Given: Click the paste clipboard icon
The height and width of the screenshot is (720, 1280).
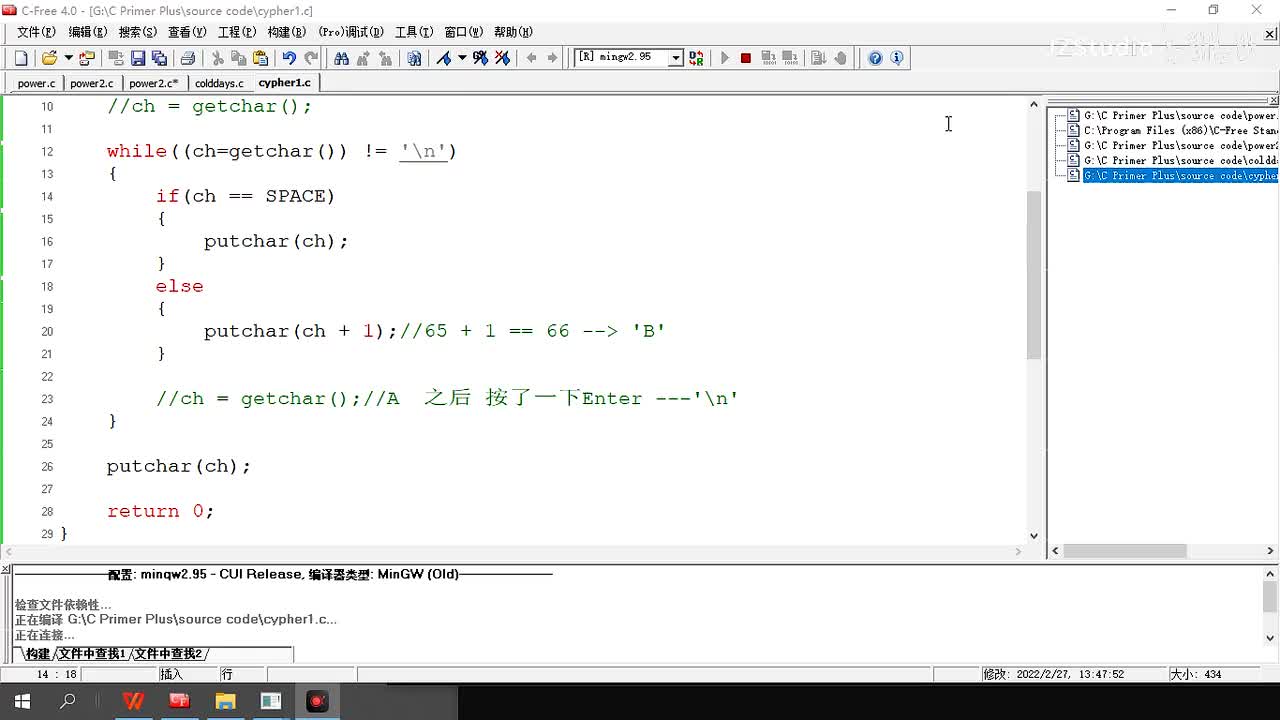Looking at the screenshot, I should pyautogui.click(x=260, y=58).
